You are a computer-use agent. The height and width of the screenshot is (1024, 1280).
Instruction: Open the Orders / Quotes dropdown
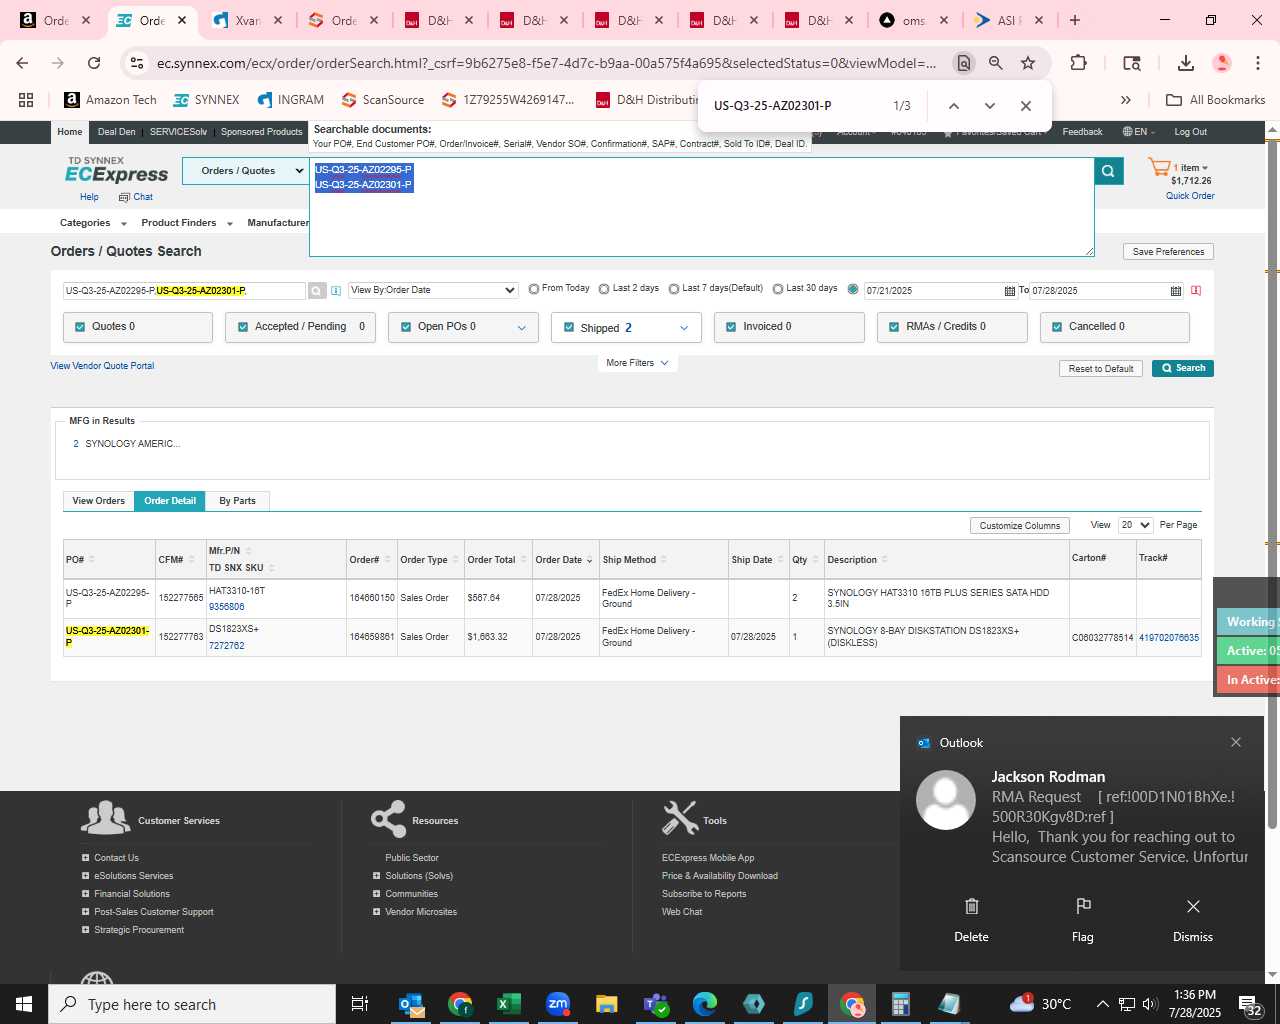coord(246,171)
